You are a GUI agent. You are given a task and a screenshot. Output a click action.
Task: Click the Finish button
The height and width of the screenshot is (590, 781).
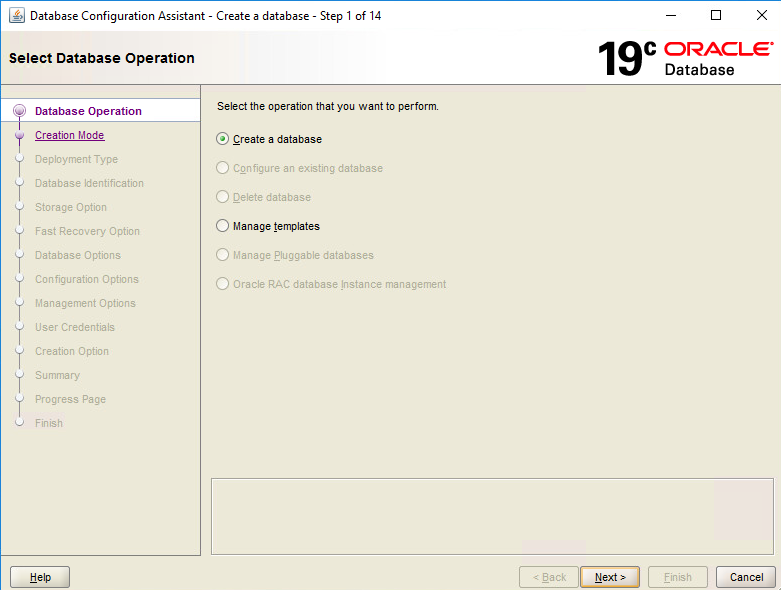(x=677, y=577)
